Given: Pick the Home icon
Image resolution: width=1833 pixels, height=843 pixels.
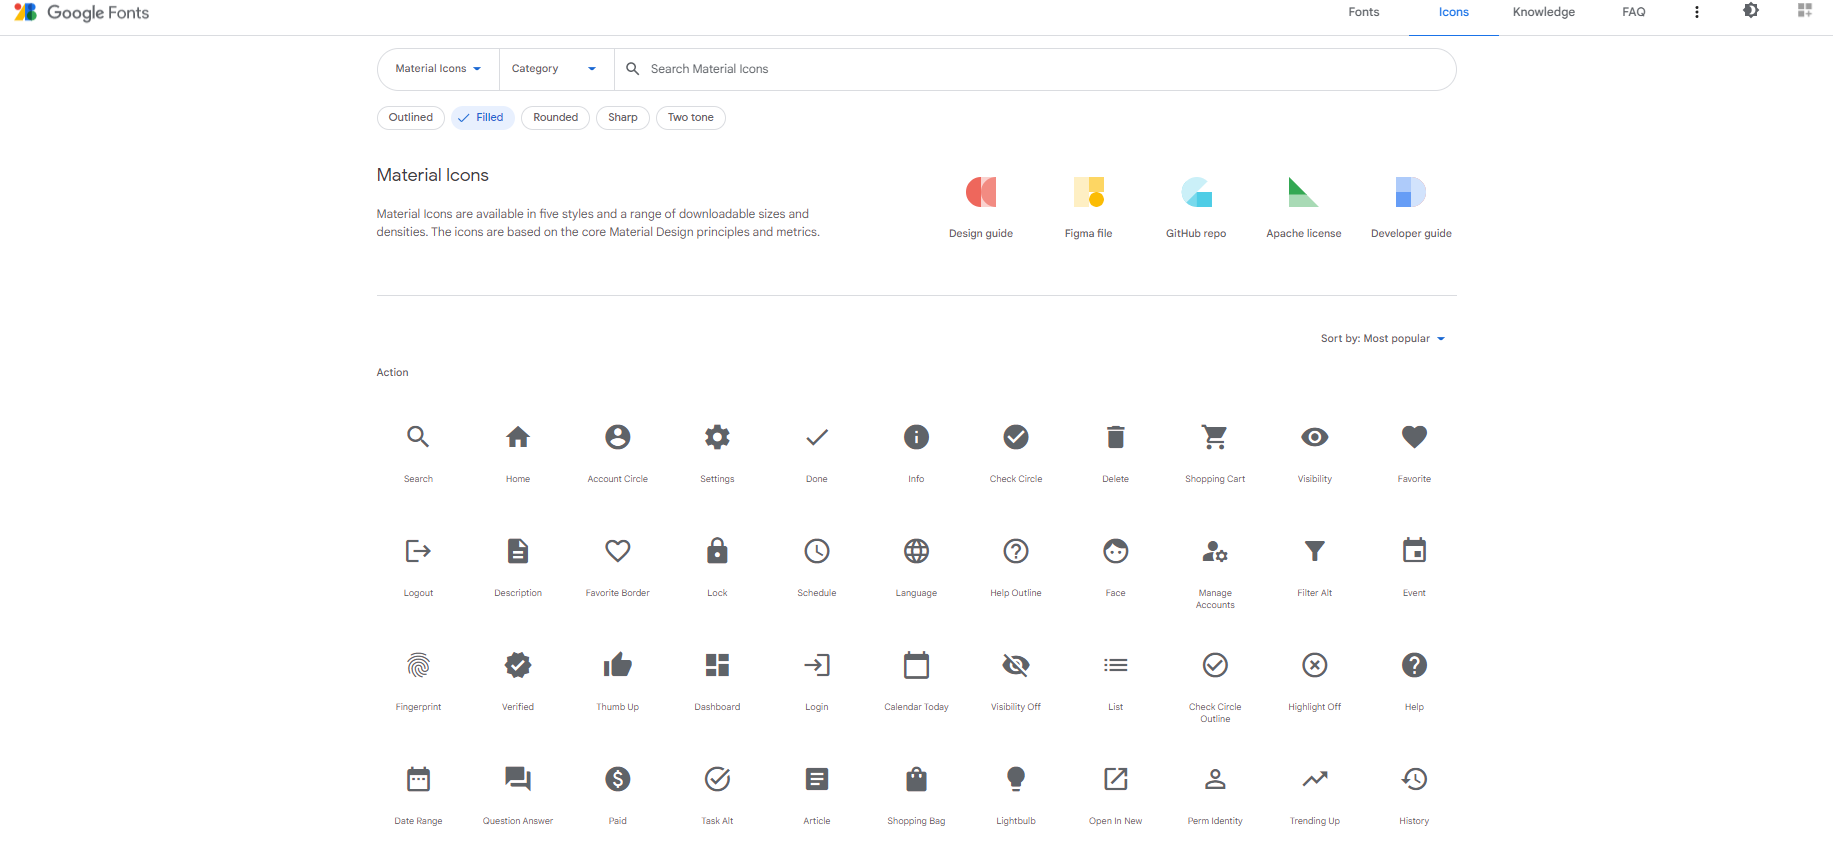Looking at the screenshot, I should point(518,437).
